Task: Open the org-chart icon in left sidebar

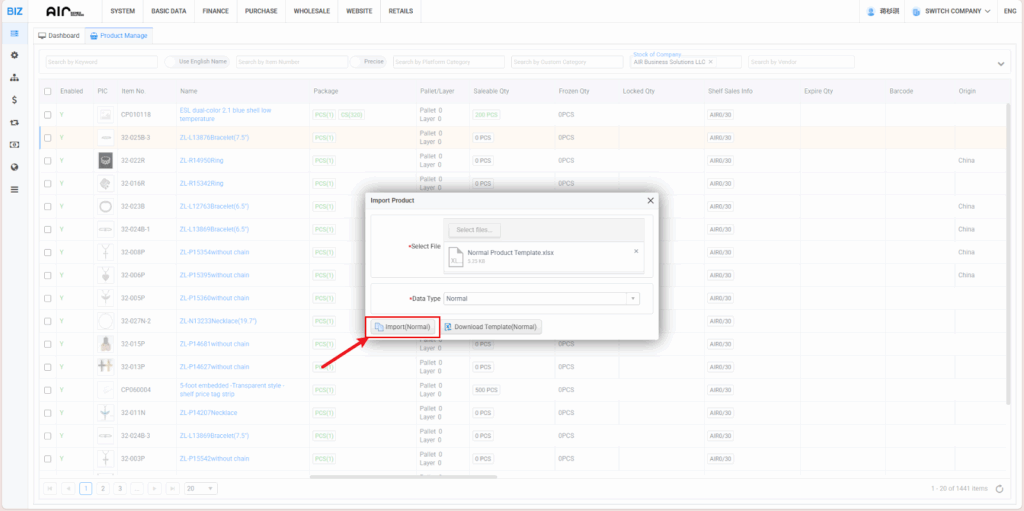Action: pos(14,77)
